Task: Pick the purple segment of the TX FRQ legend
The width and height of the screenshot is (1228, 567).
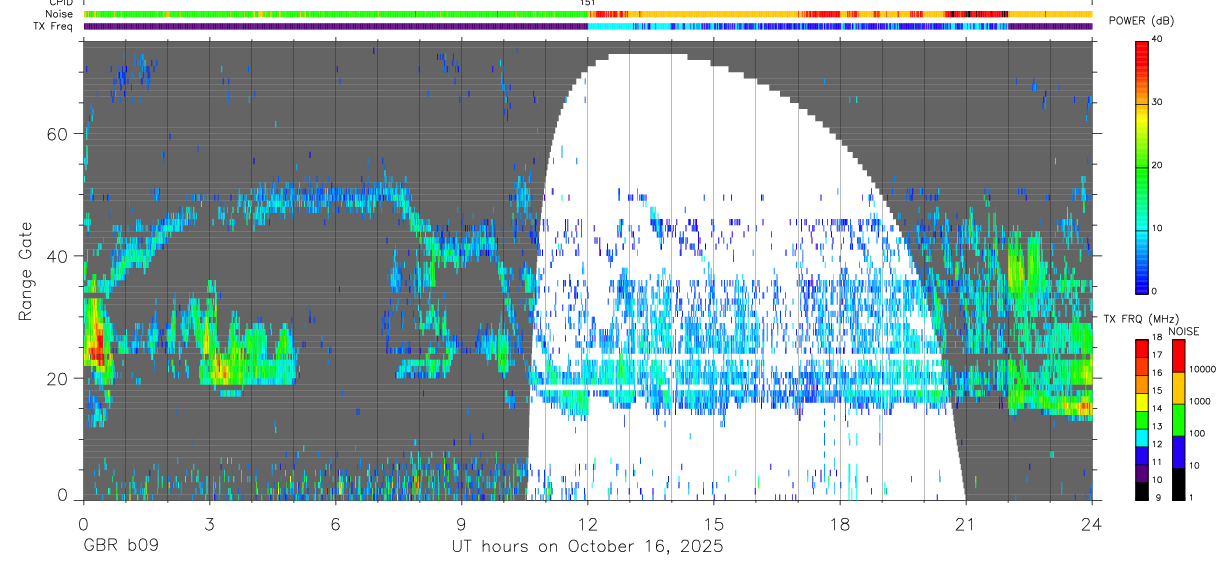Action: coord(1142,474)
